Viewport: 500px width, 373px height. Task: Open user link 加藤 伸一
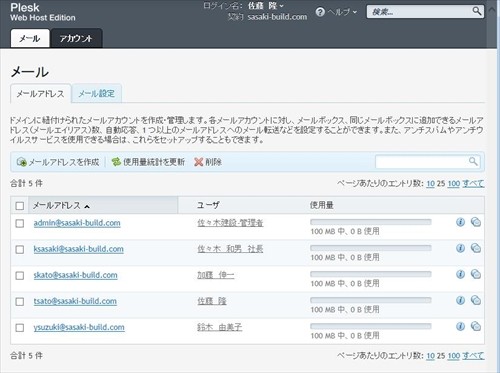pyautogui.click(x=216, y=275)
